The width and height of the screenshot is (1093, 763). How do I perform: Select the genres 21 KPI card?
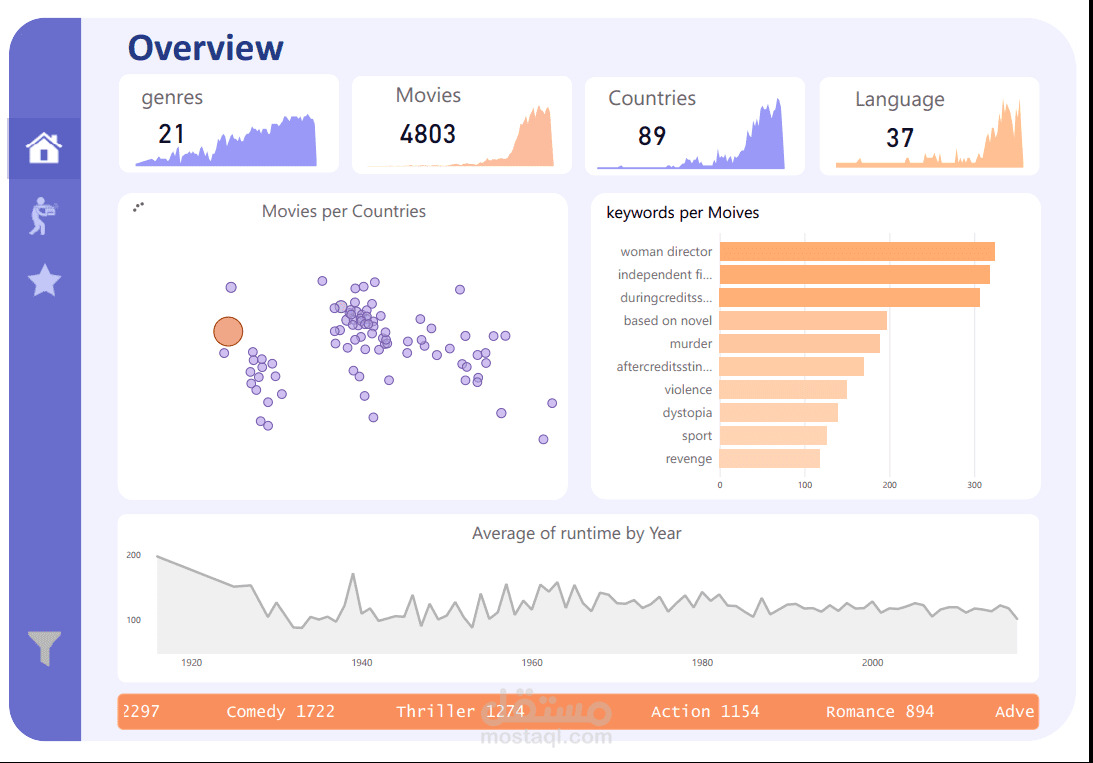tap(228, 123)
